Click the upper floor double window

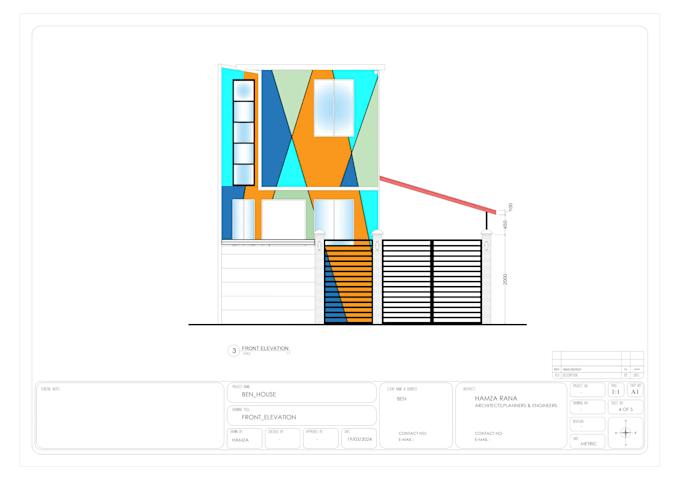pyautogui.click(x=334, y=108)
